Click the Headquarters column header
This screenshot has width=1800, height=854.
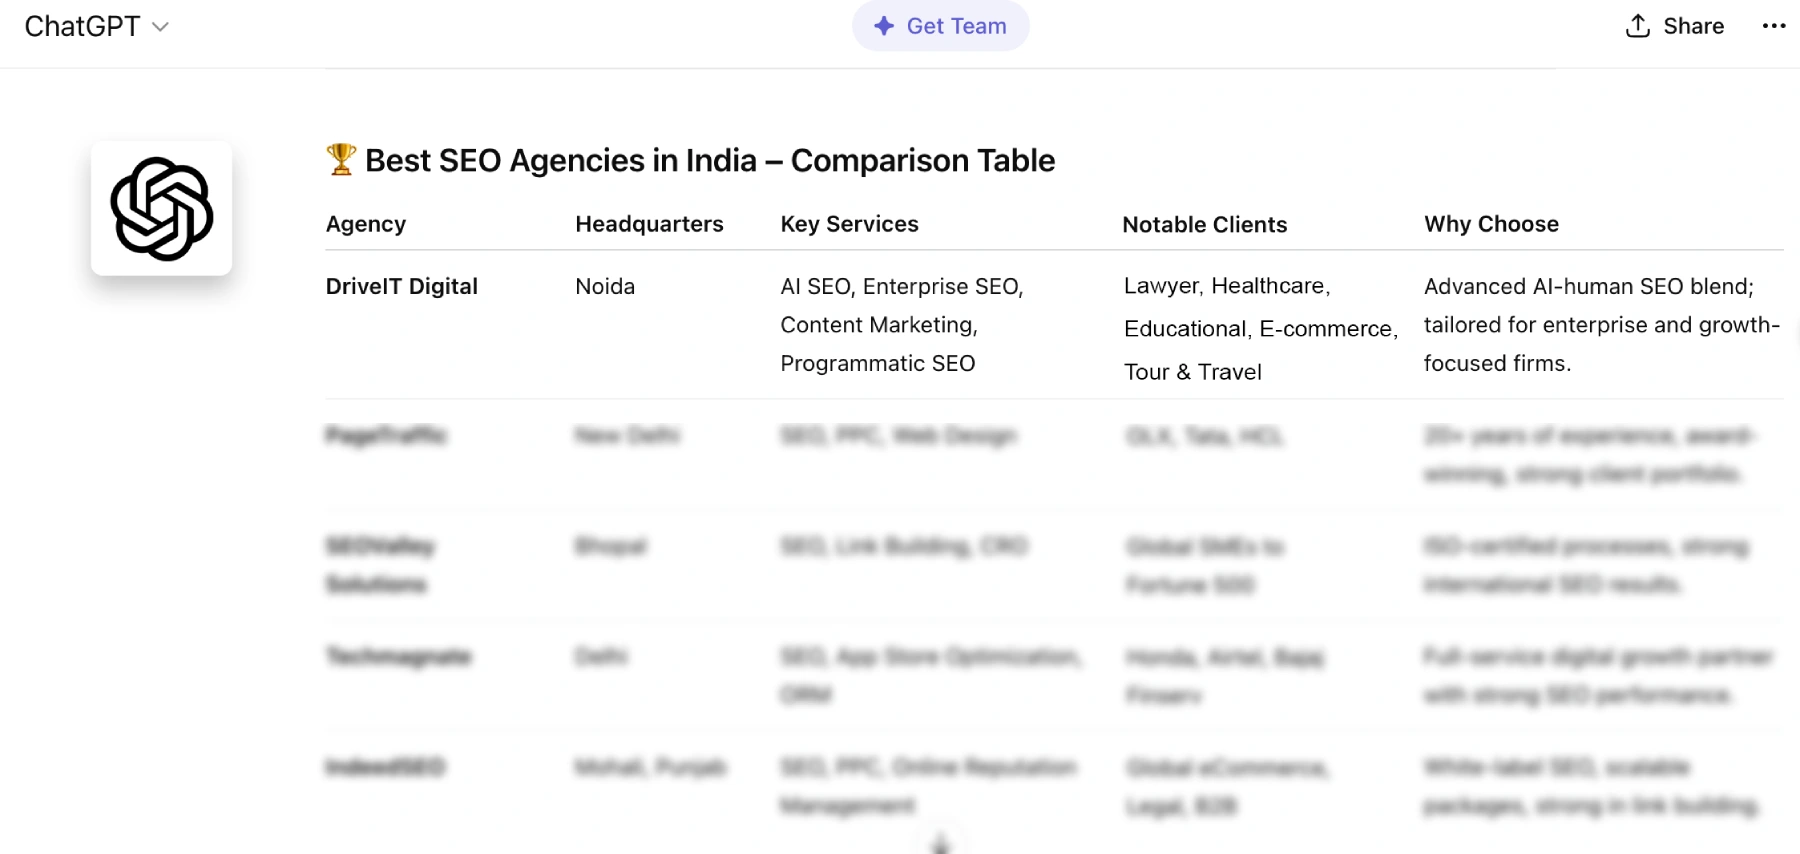pyautogui.click(x=649, y=224)
